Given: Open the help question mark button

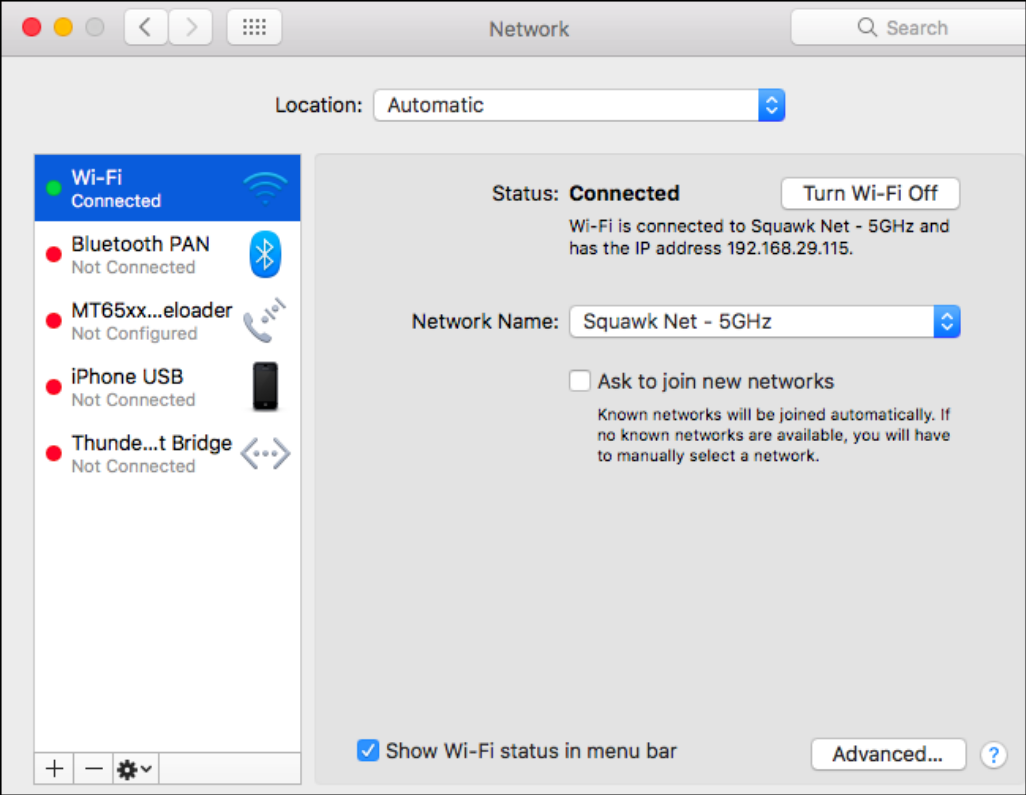Looking at the screenshot, I should tap(993, 755).
